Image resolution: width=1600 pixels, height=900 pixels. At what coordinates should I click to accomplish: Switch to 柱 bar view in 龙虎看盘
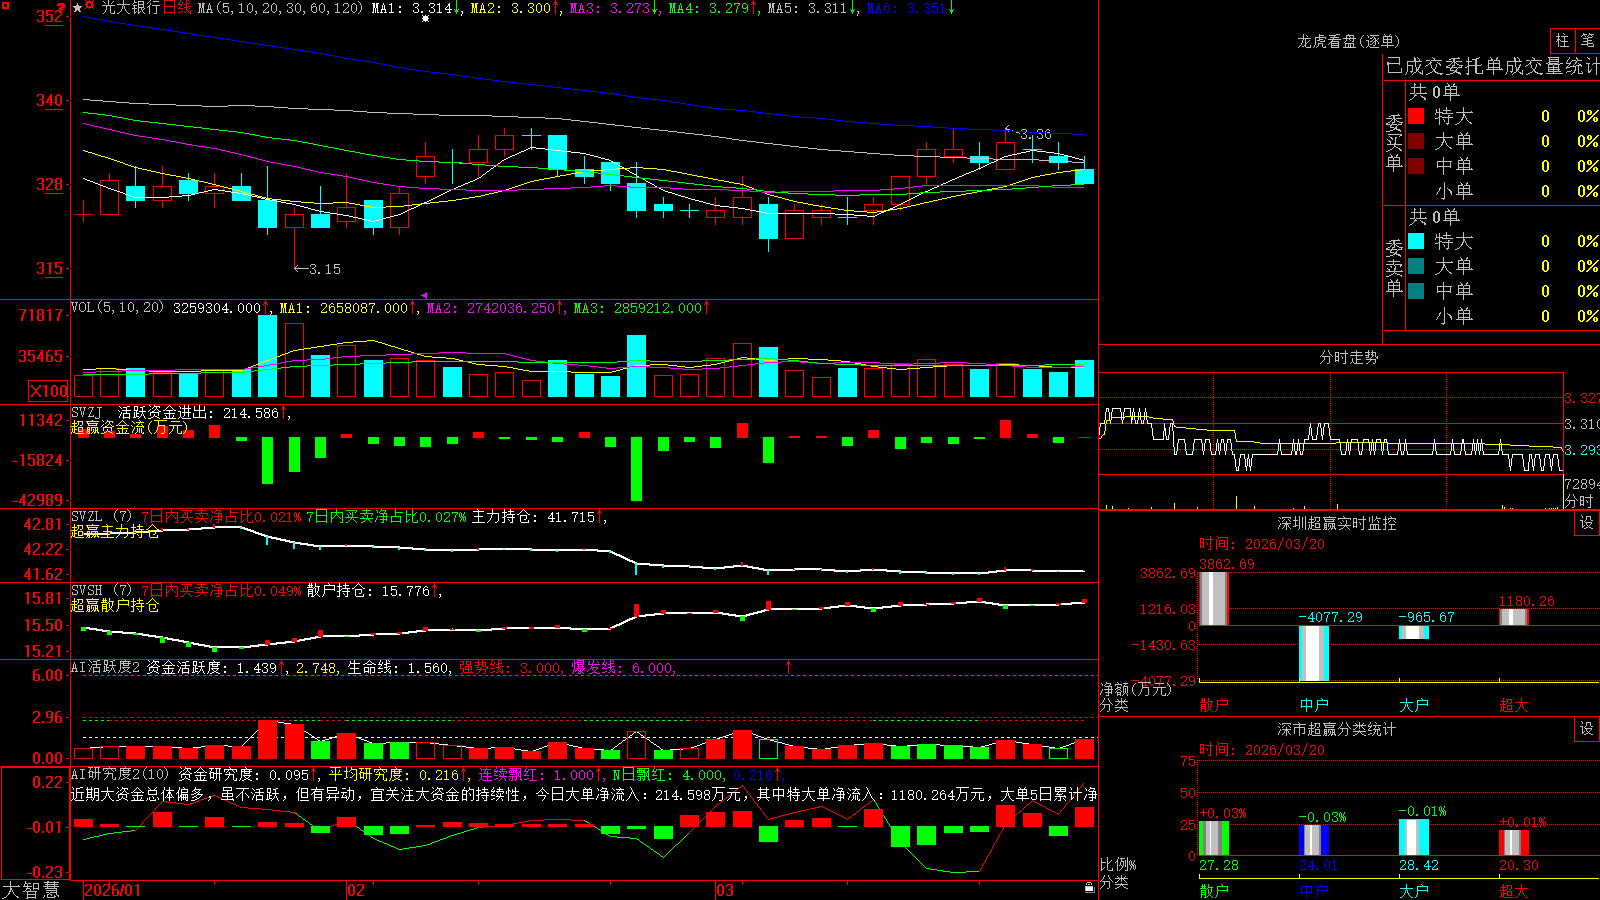[x=1562, y=40]
